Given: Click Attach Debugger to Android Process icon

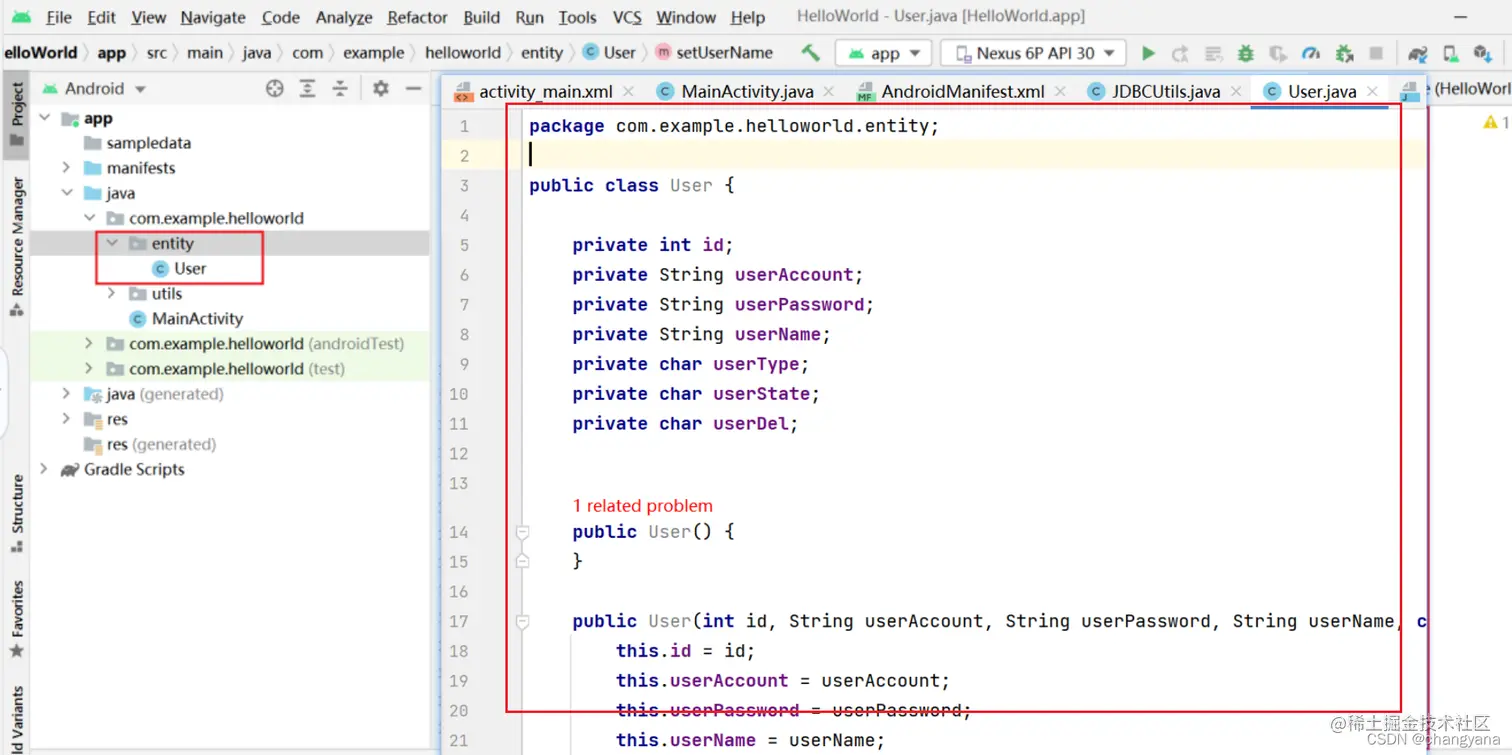Looking at the screenshot, I should coord(1344,53).
